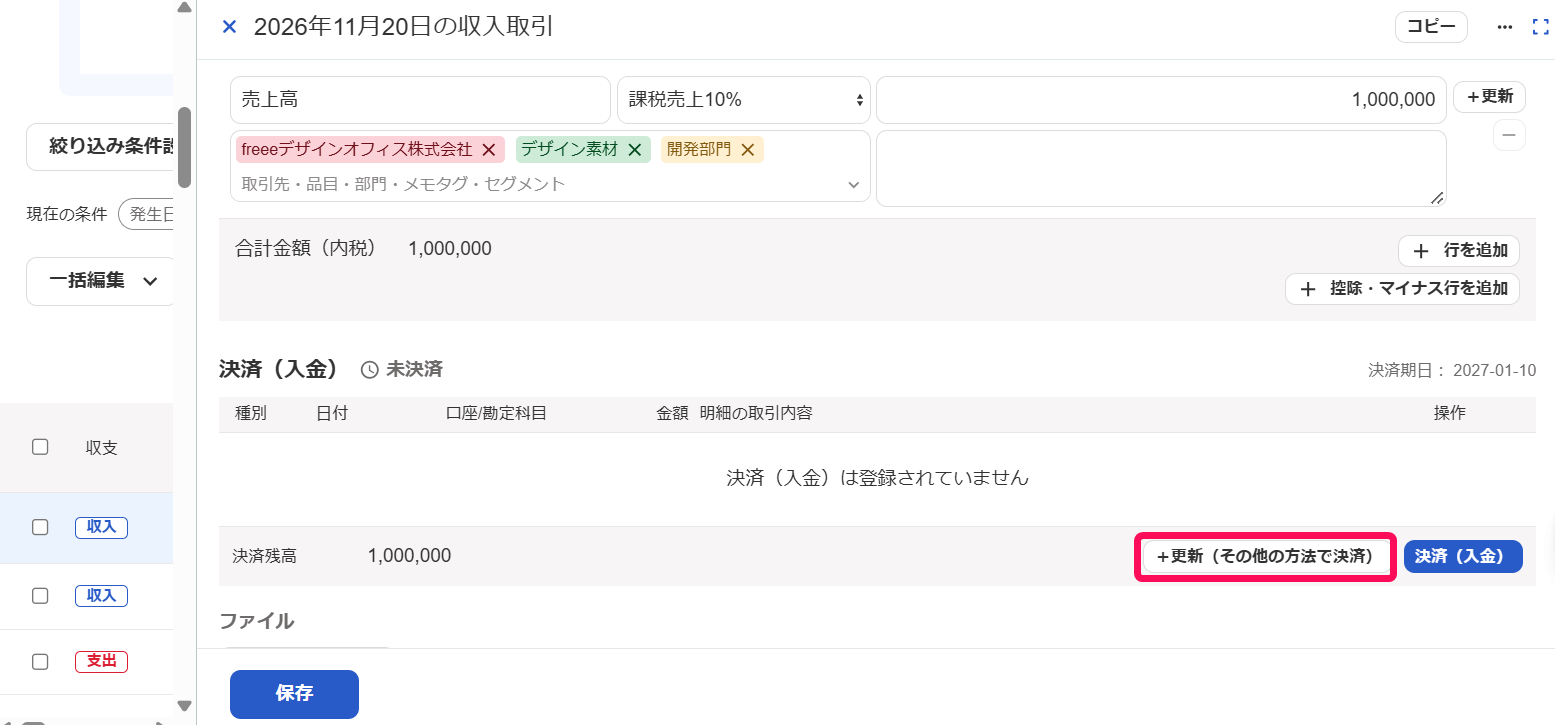1555x725 pixels.
Task: Open the 一括編集 dropdown
Action: click(101, 281)
